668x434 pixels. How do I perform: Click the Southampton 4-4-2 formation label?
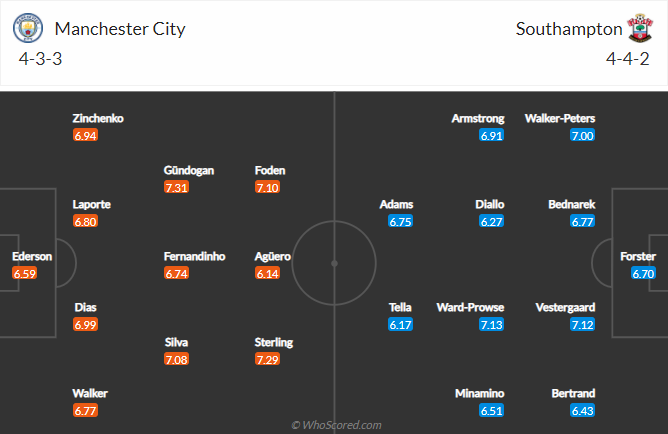point(630,58)
